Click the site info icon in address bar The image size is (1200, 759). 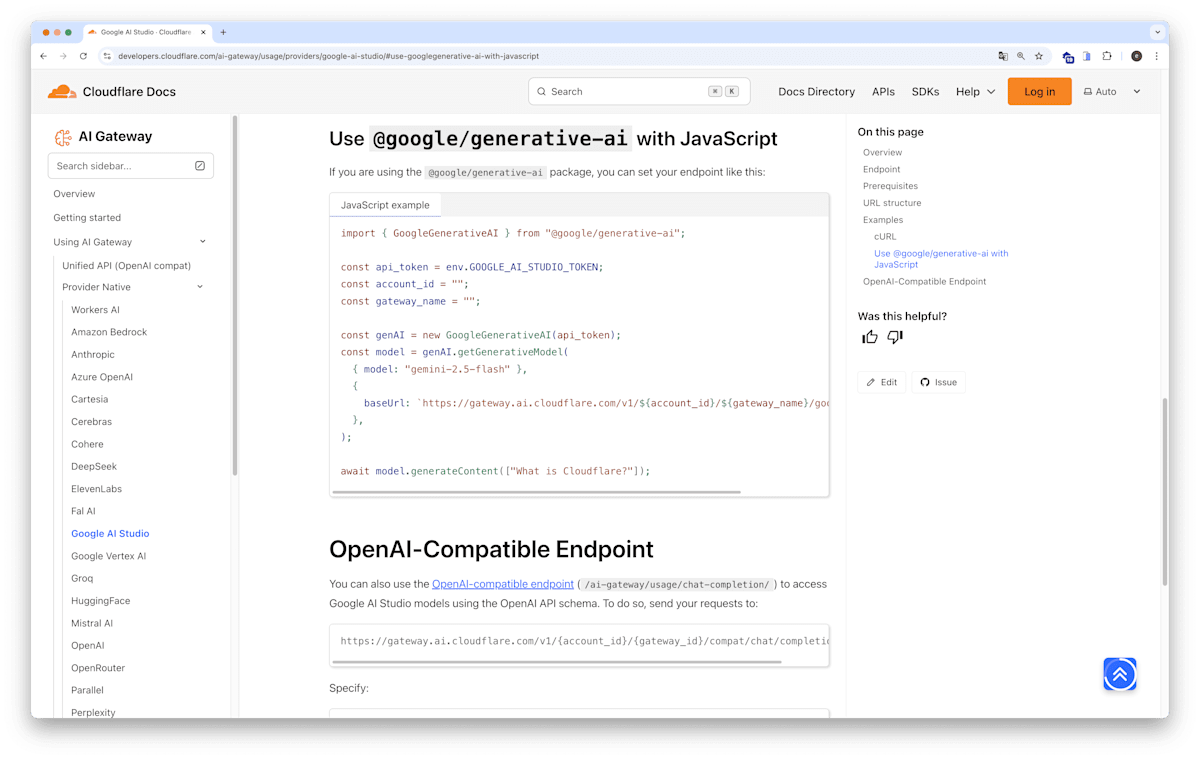[108, 56]
